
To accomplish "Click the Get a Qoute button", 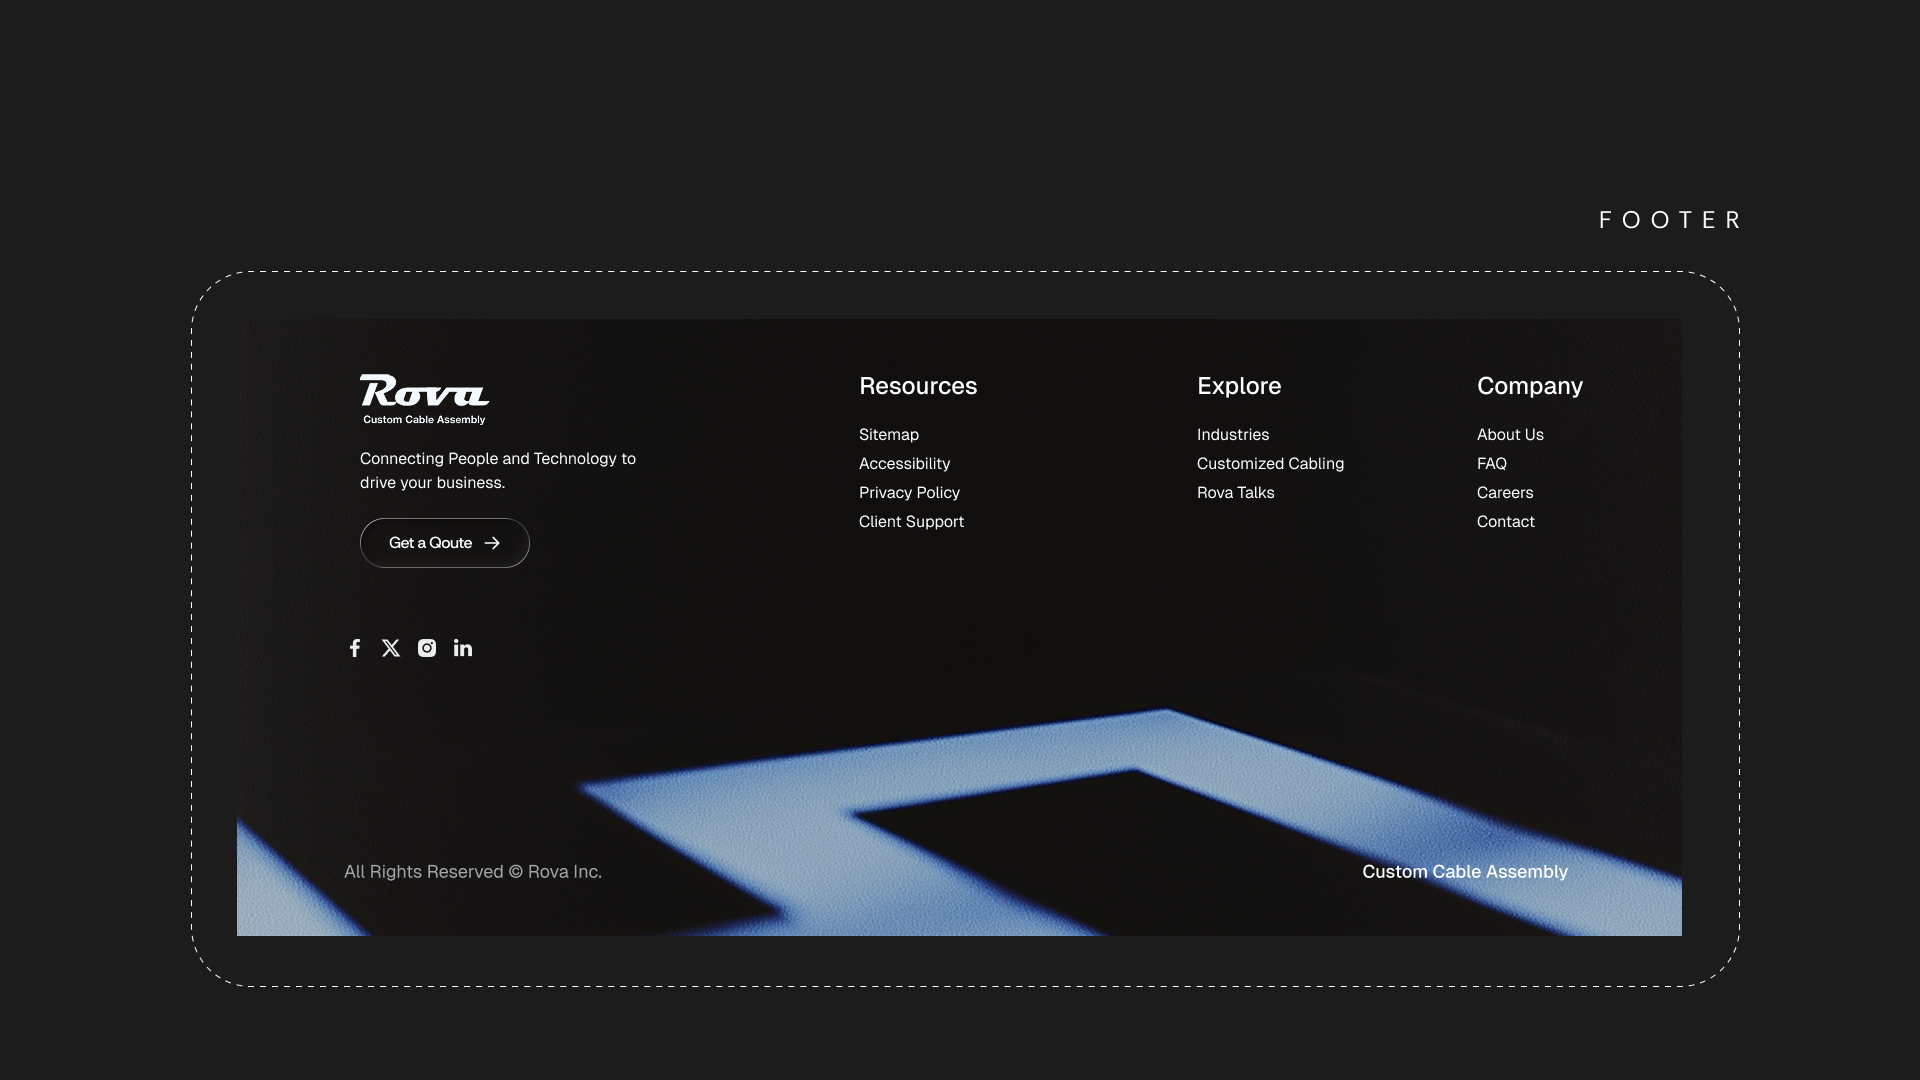I will click(x=445, y=543).
